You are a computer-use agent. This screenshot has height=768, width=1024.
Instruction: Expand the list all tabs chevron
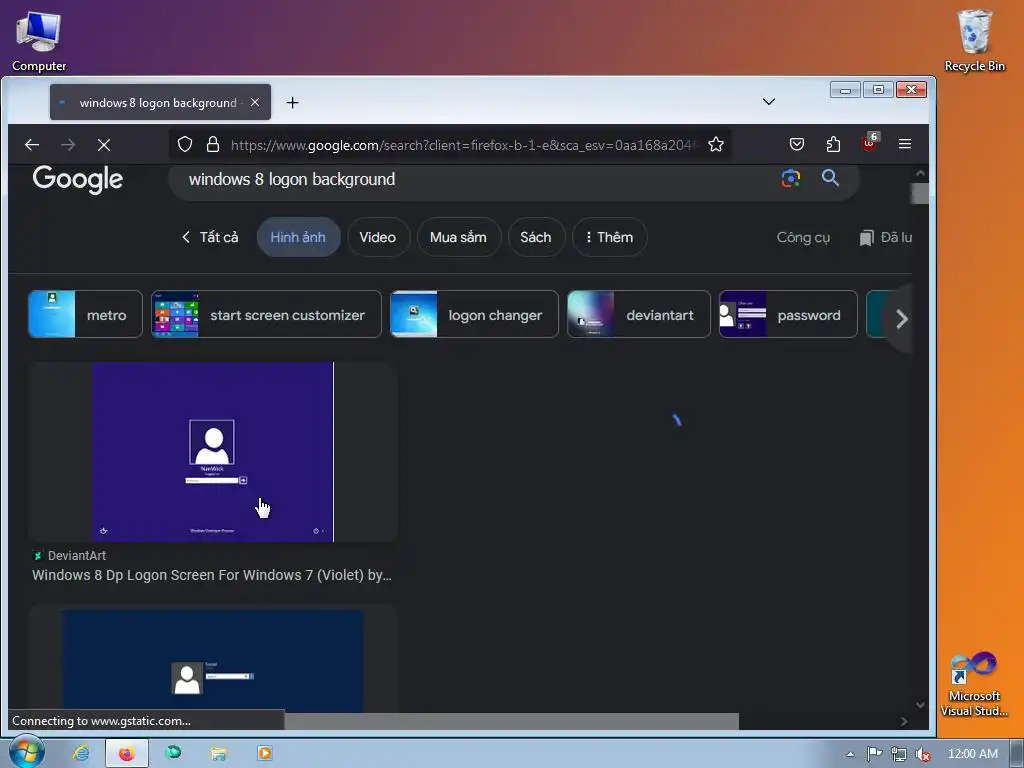pos(769,102)
